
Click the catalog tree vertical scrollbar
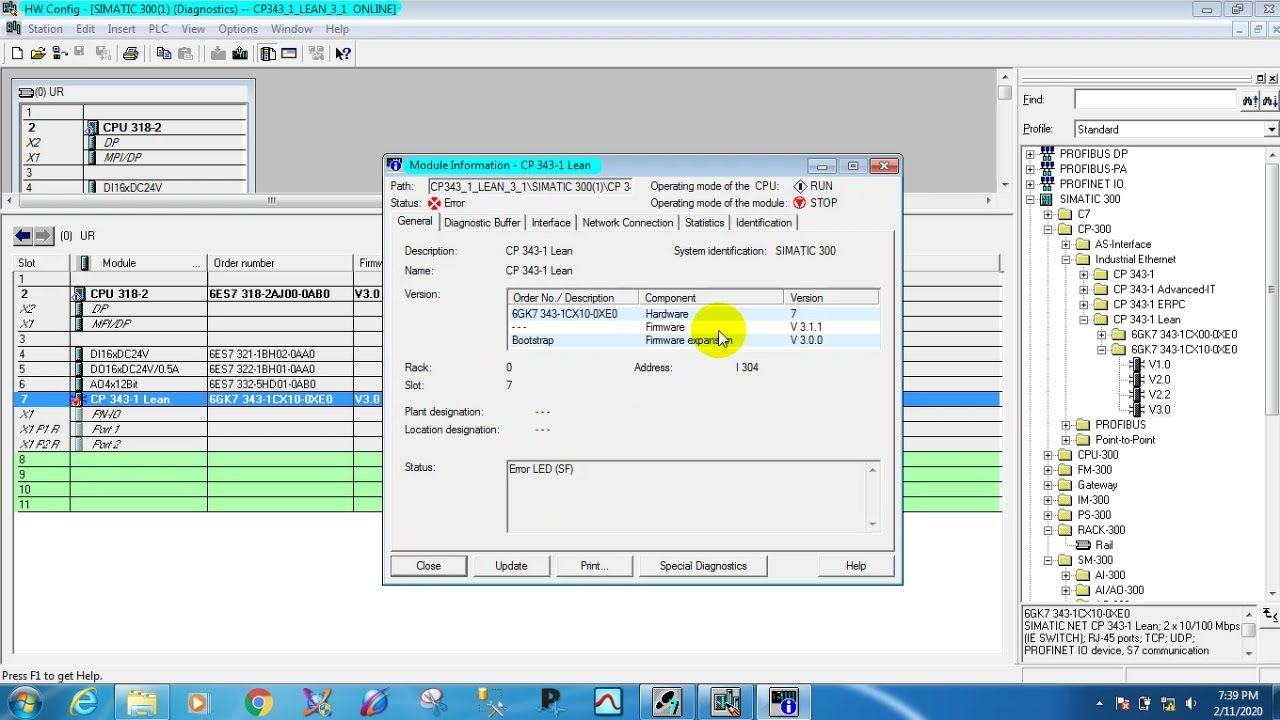point(1272,375)
